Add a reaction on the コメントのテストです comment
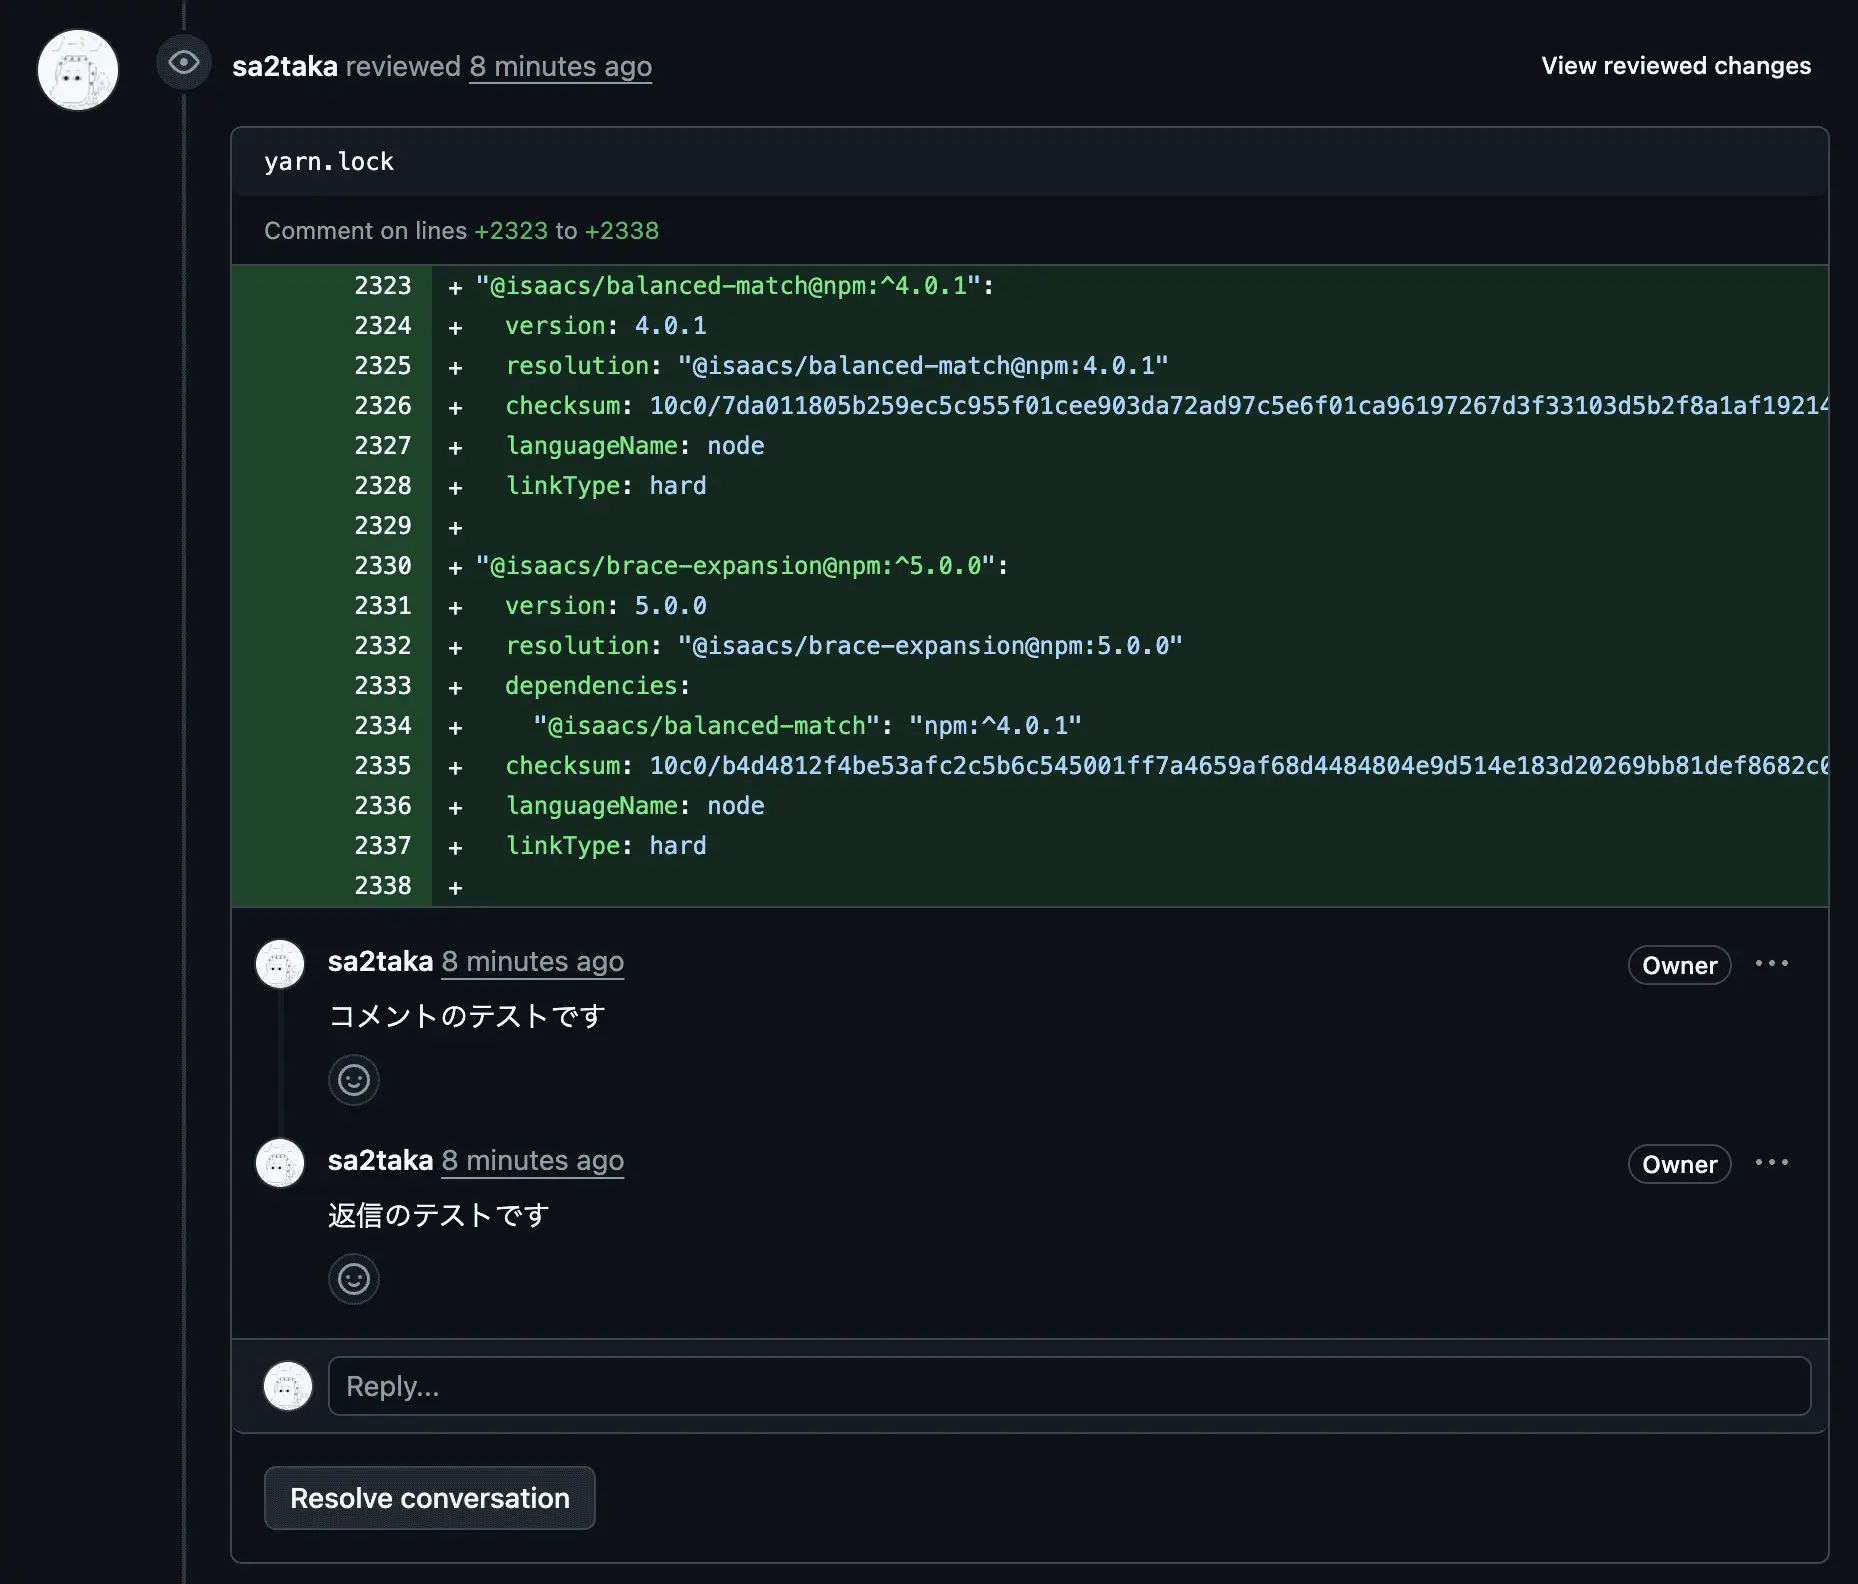Viewport: 1858px width, 1584px height. pos(354,1080)
